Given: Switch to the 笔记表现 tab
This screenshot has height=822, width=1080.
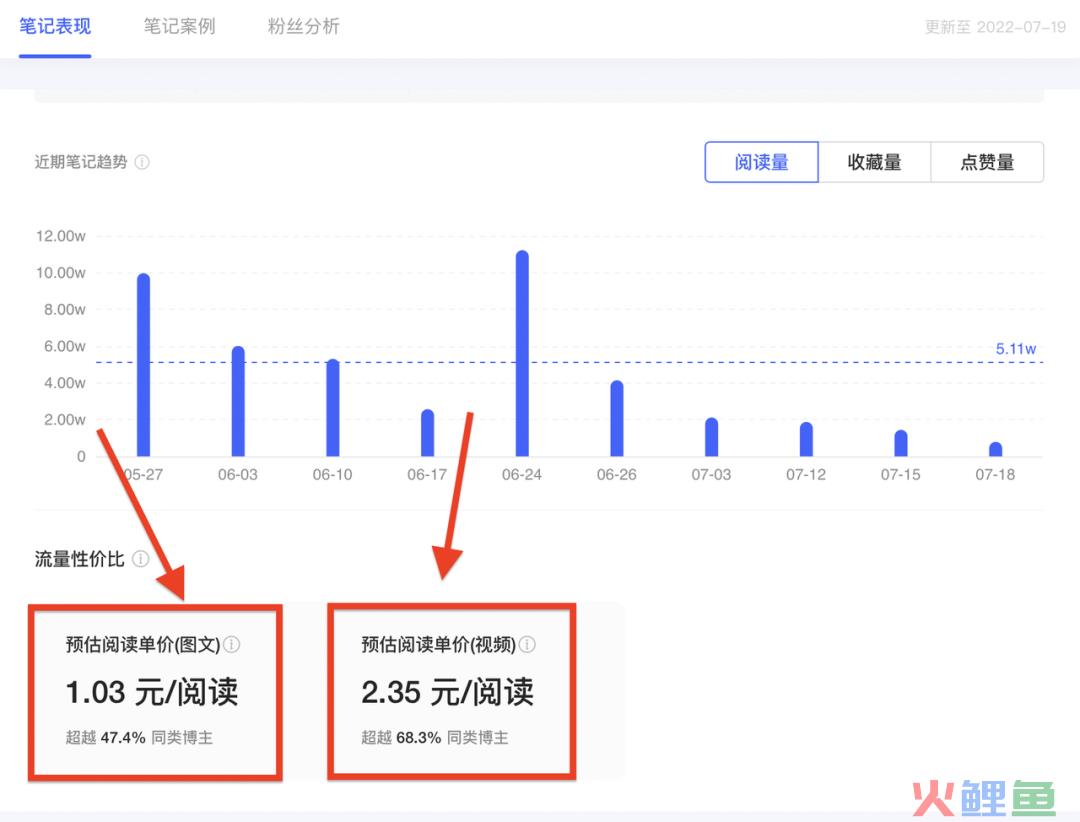Looking at the screenshot, I should click(x=55, y=27).
